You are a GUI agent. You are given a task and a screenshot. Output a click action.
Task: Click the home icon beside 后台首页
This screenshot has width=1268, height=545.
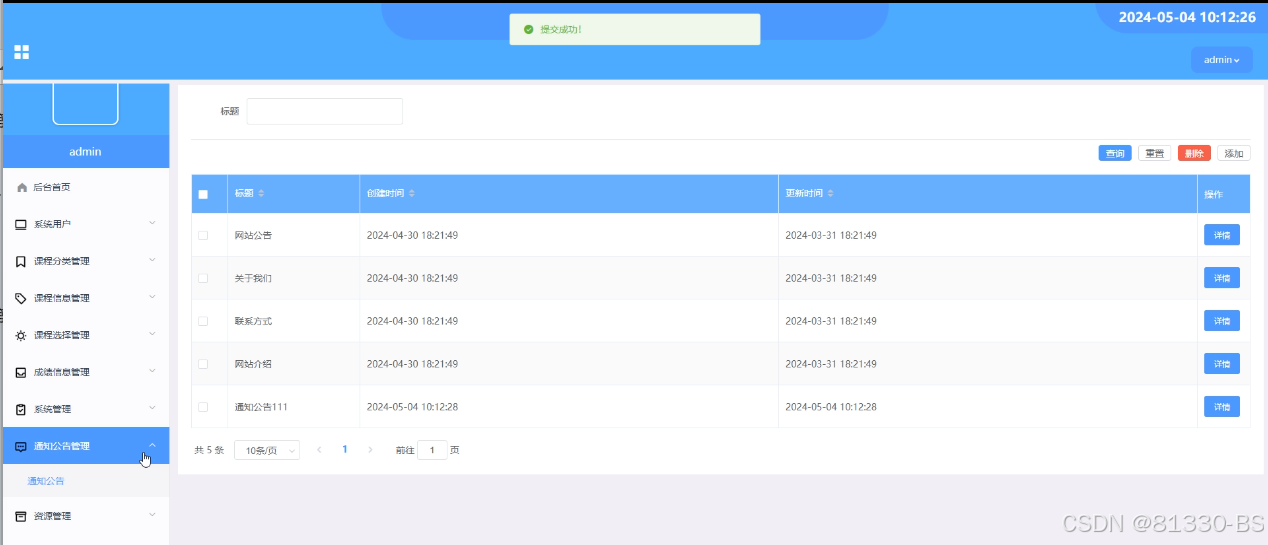[x=22, y=187]
